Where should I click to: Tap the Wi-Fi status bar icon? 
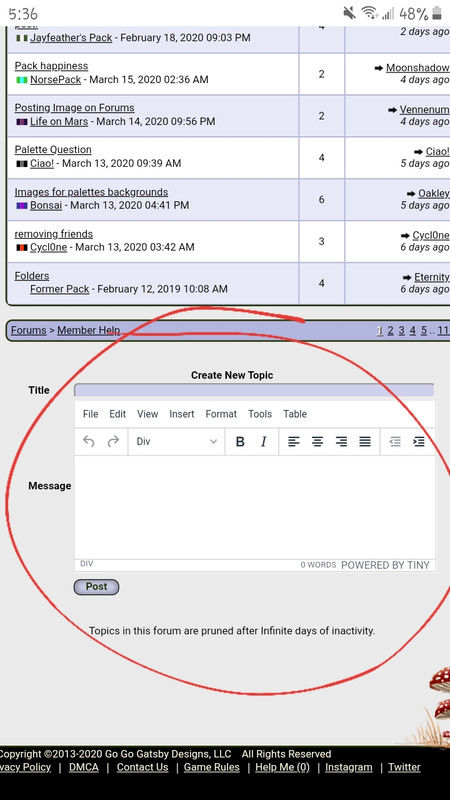(x=369, y=13)
